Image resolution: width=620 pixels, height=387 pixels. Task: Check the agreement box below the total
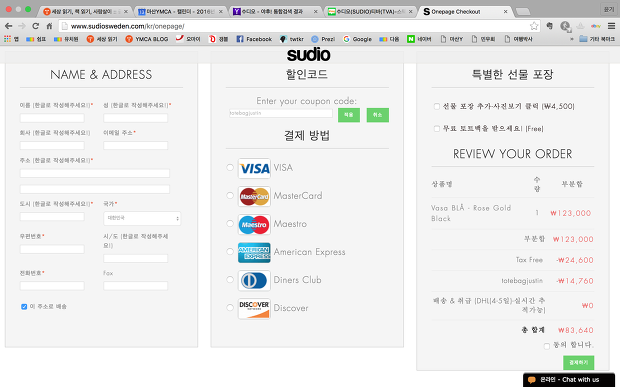pos(546,346)
